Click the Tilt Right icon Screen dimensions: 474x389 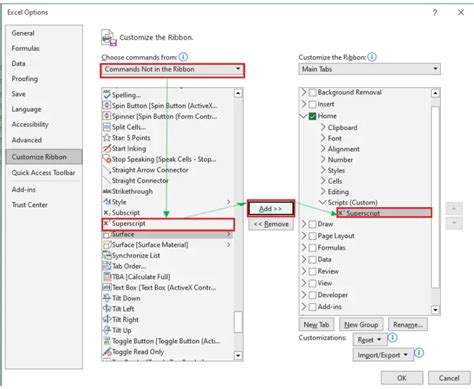107,319
